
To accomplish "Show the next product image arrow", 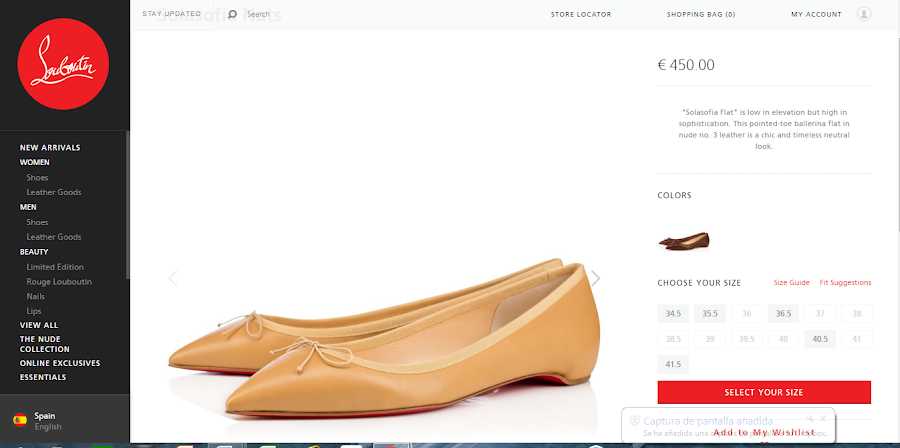I will pyautogui.click(x=596, y=278).
